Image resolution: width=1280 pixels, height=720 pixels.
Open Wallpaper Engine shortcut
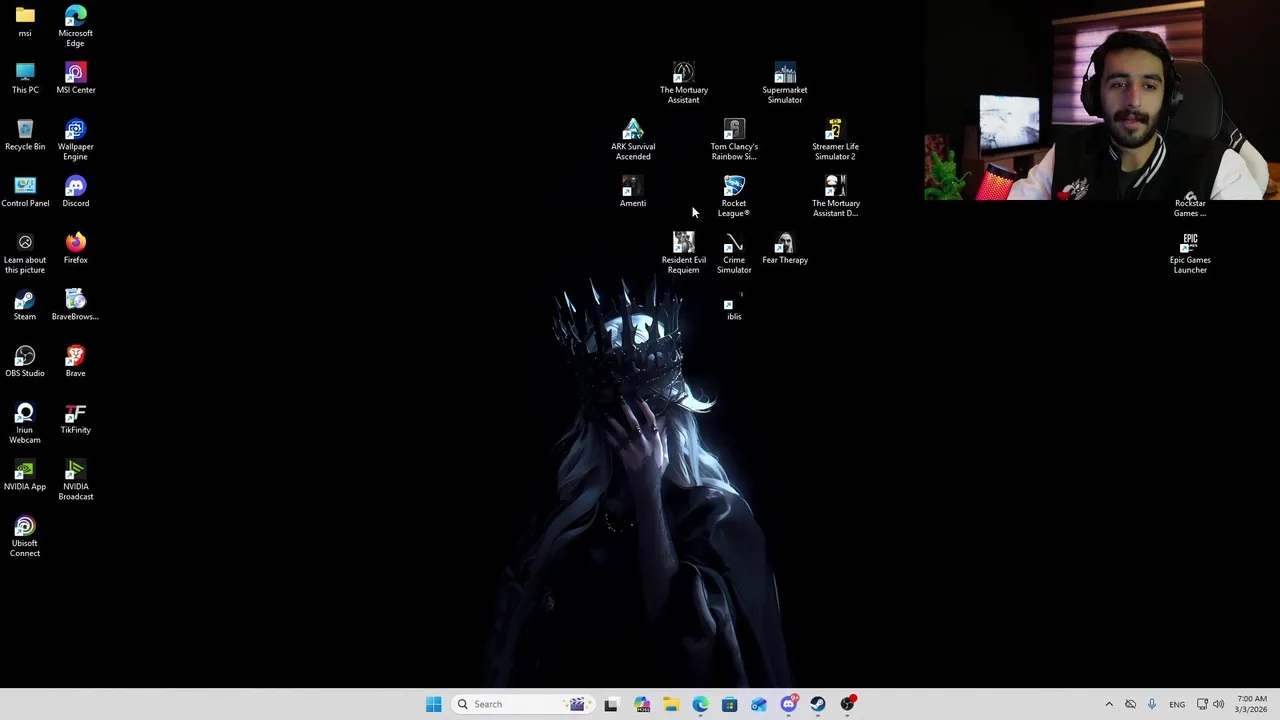[75, 140]
